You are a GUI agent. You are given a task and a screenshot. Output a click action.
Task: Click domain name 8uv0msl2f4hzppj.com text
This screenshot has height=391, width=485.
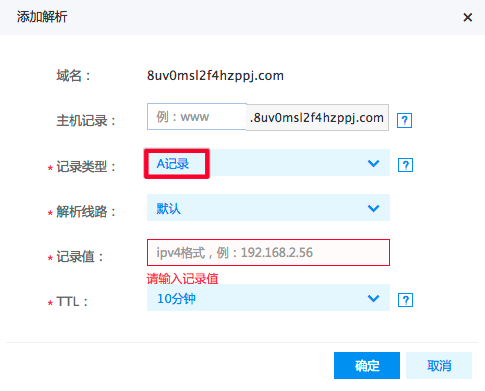215,76
